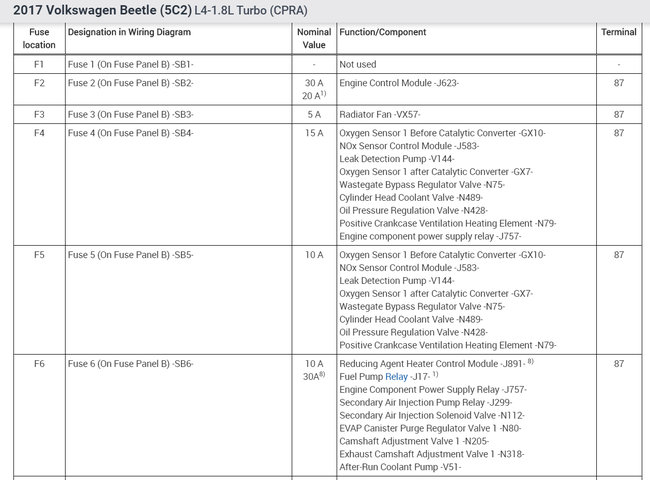
Task: Click EVAP Canister Purge Regulator Valve 1 -N80-
Action: pyautogui.click(x=430, y=428)
